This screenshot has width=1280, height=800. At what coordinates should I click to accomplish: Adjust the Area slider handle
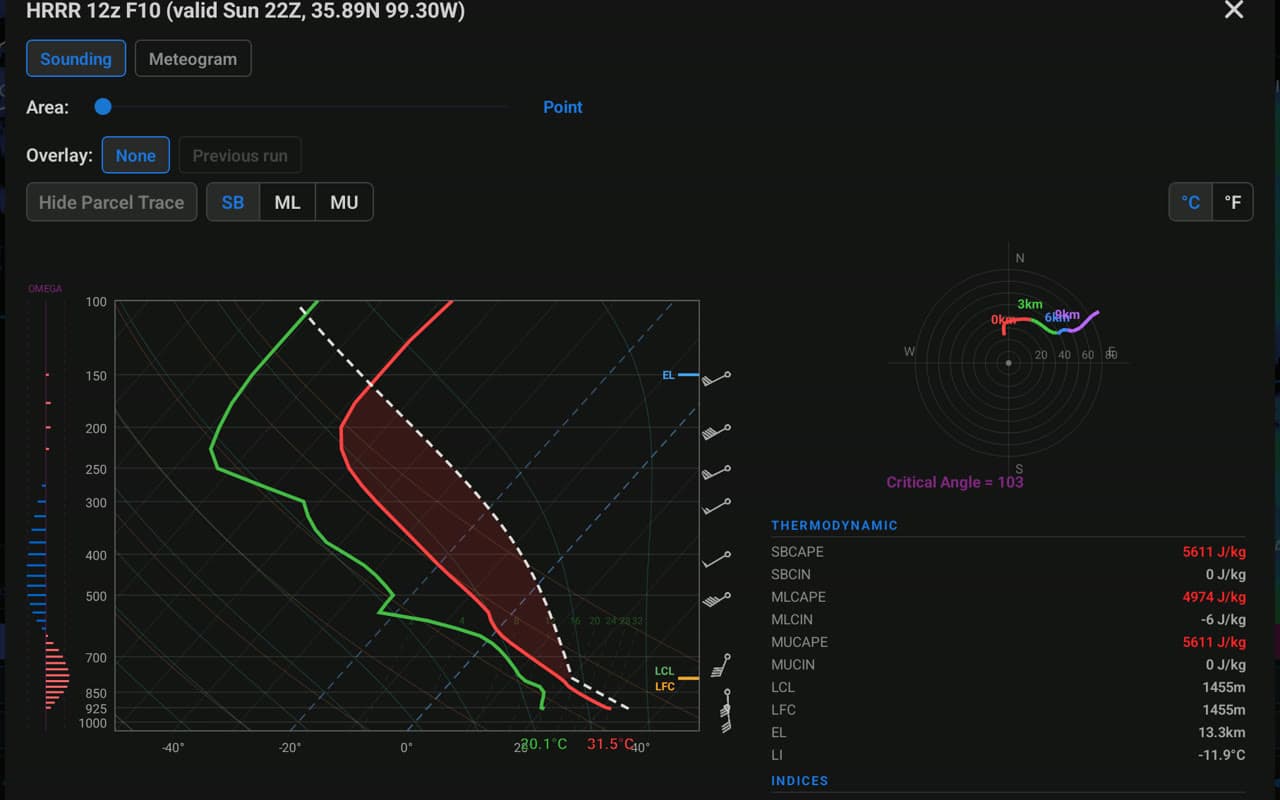(x=103, y=107)
